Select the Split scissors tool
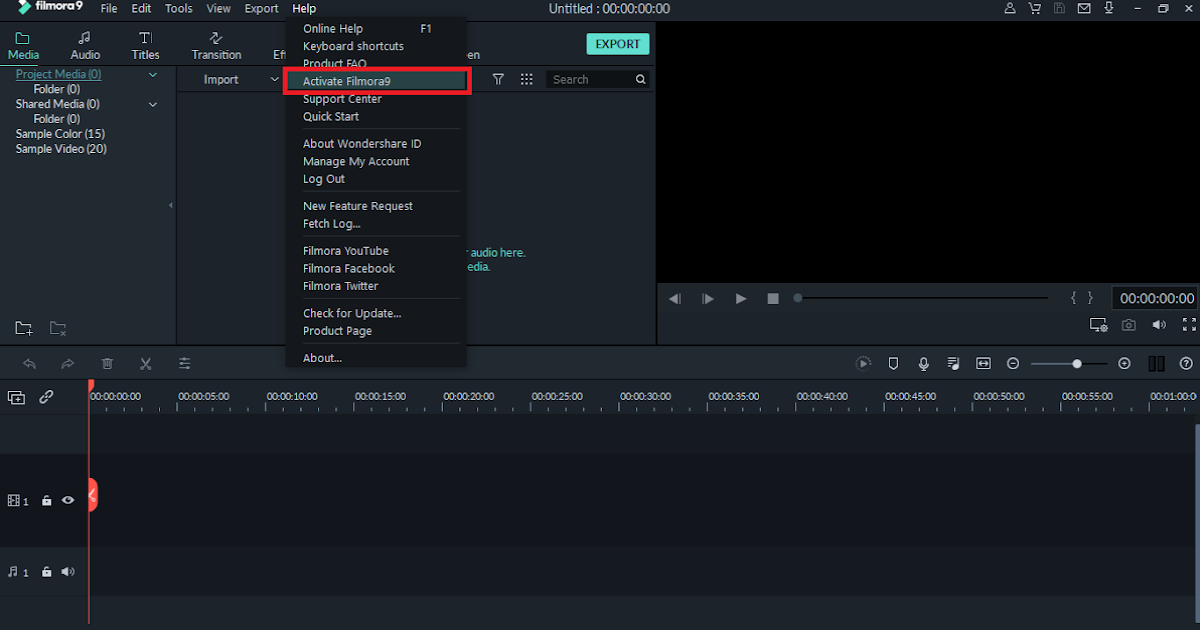This screenshot has width=1200, height=630. pos(145,364)
